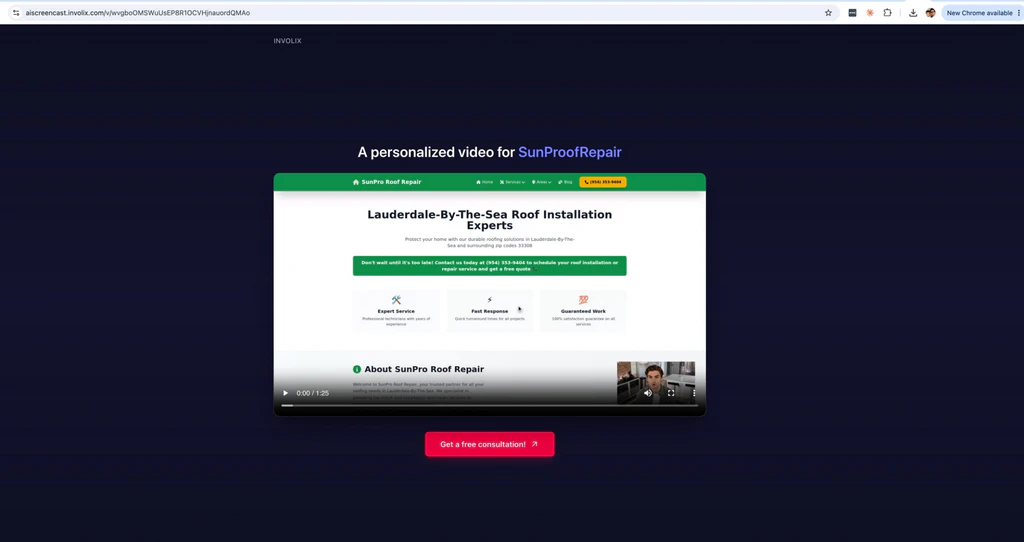Click the SunProofRepair name in the heading
1024x542 pixels.
pyautogui.click(x=569, y=152)
